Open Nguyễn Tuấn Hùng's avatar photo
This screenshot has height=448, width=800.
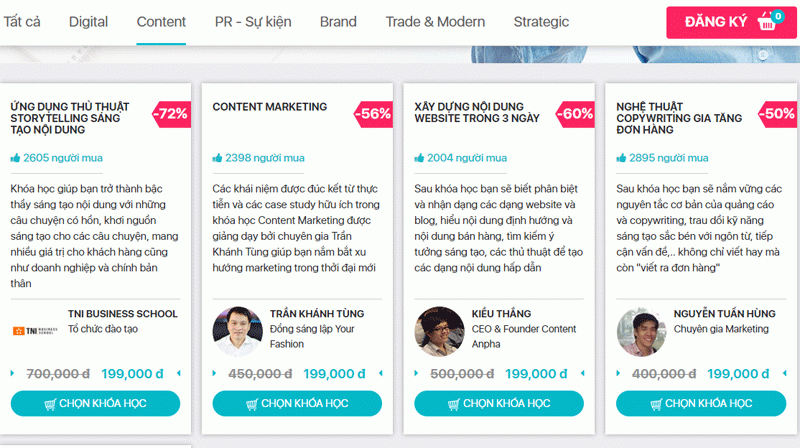coord(641,331)
